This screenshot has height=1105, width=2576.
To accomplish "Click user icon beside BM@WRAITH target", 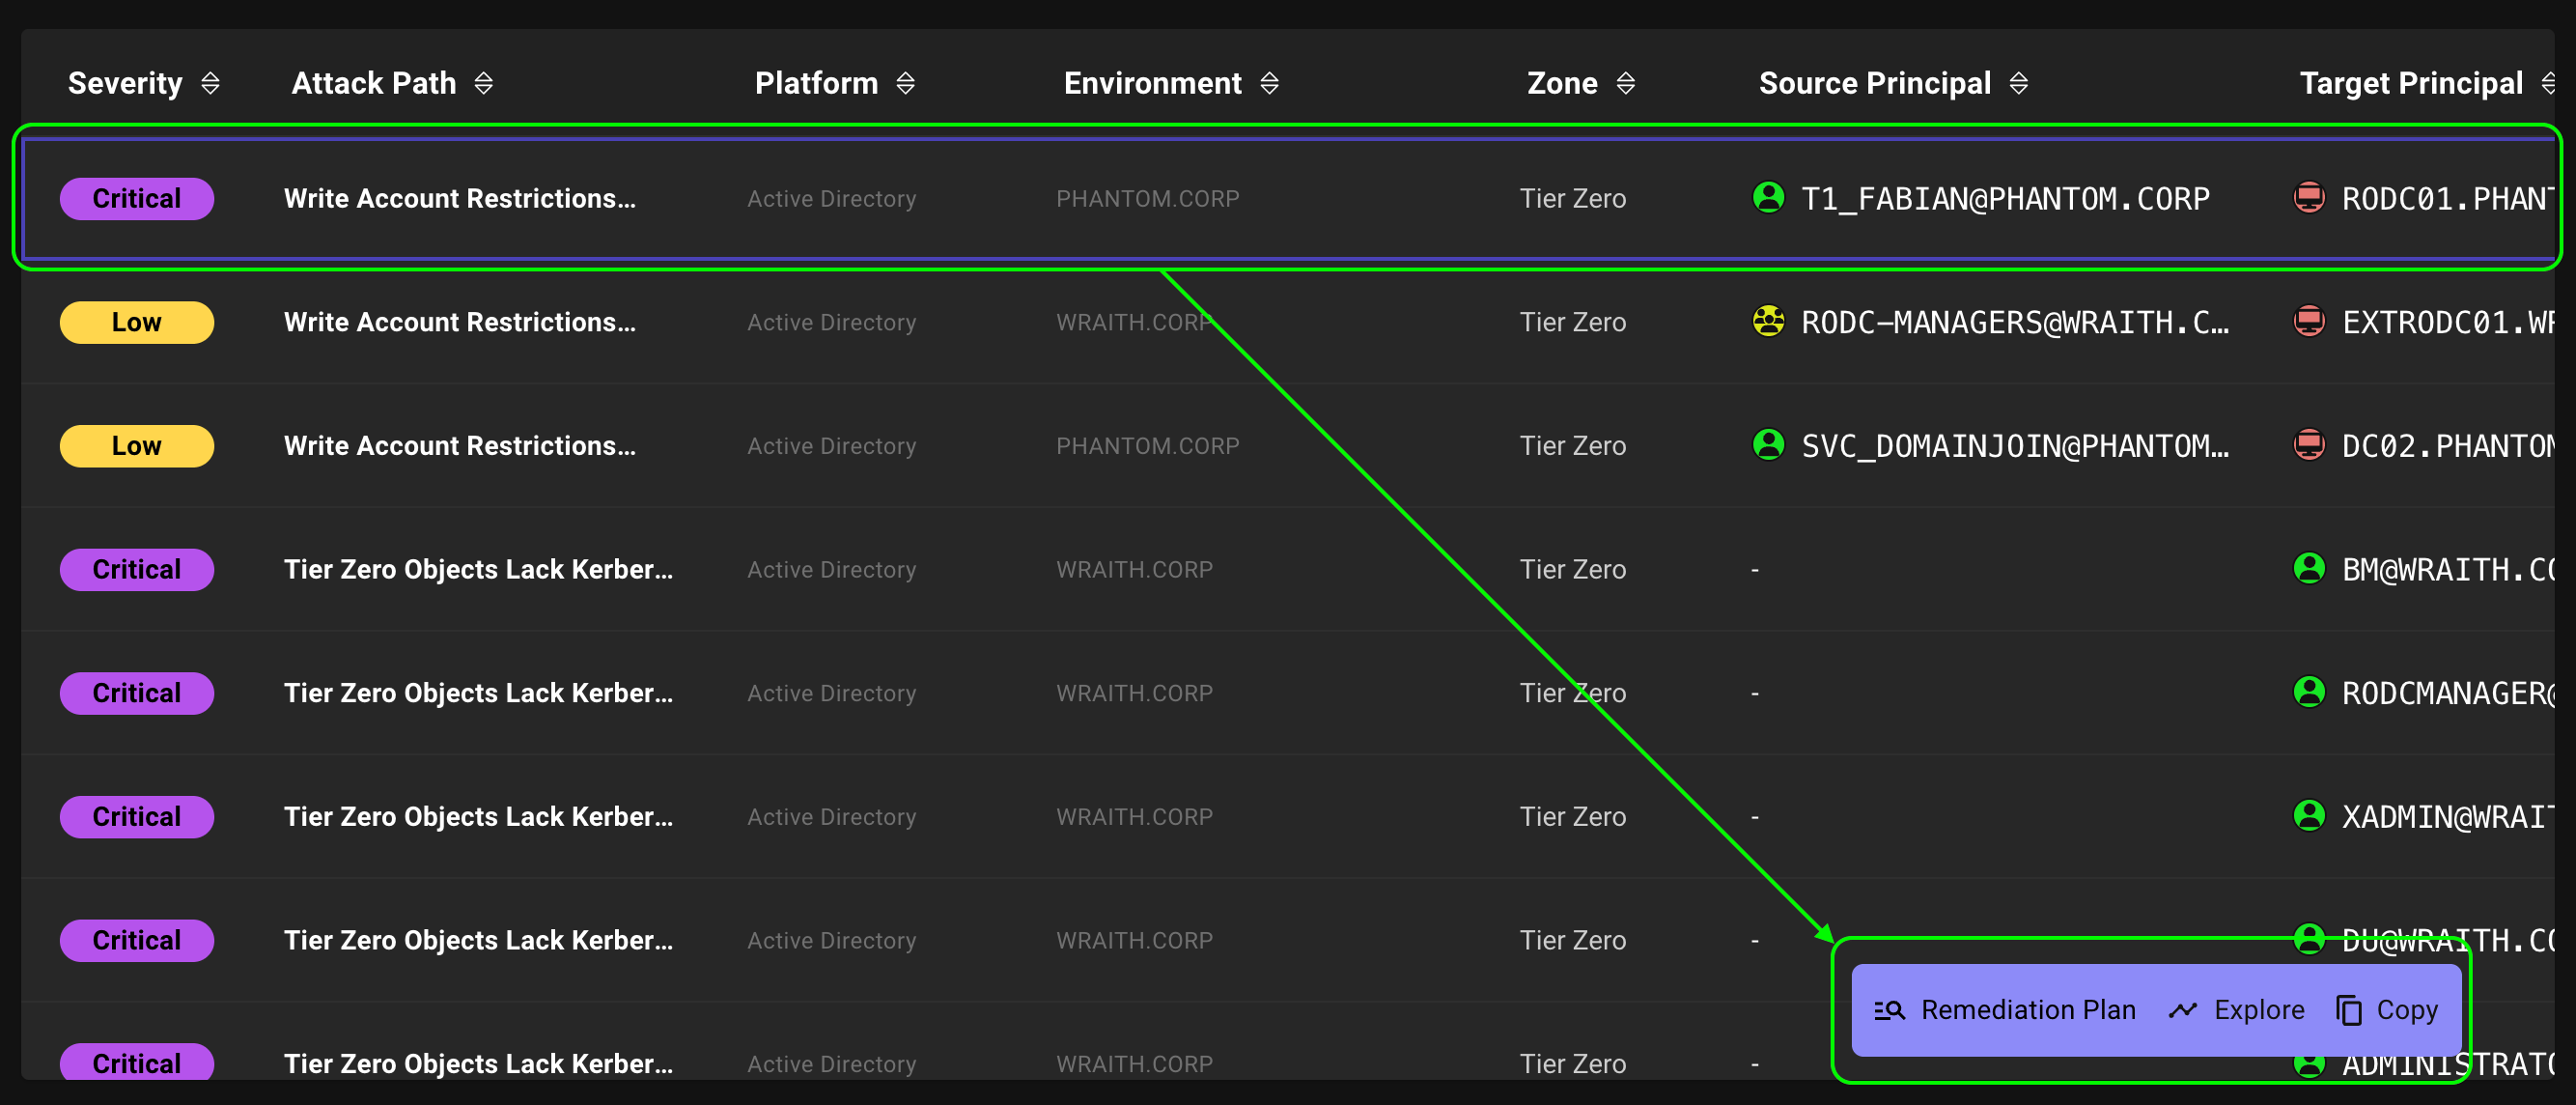I will click(2309, 568).
